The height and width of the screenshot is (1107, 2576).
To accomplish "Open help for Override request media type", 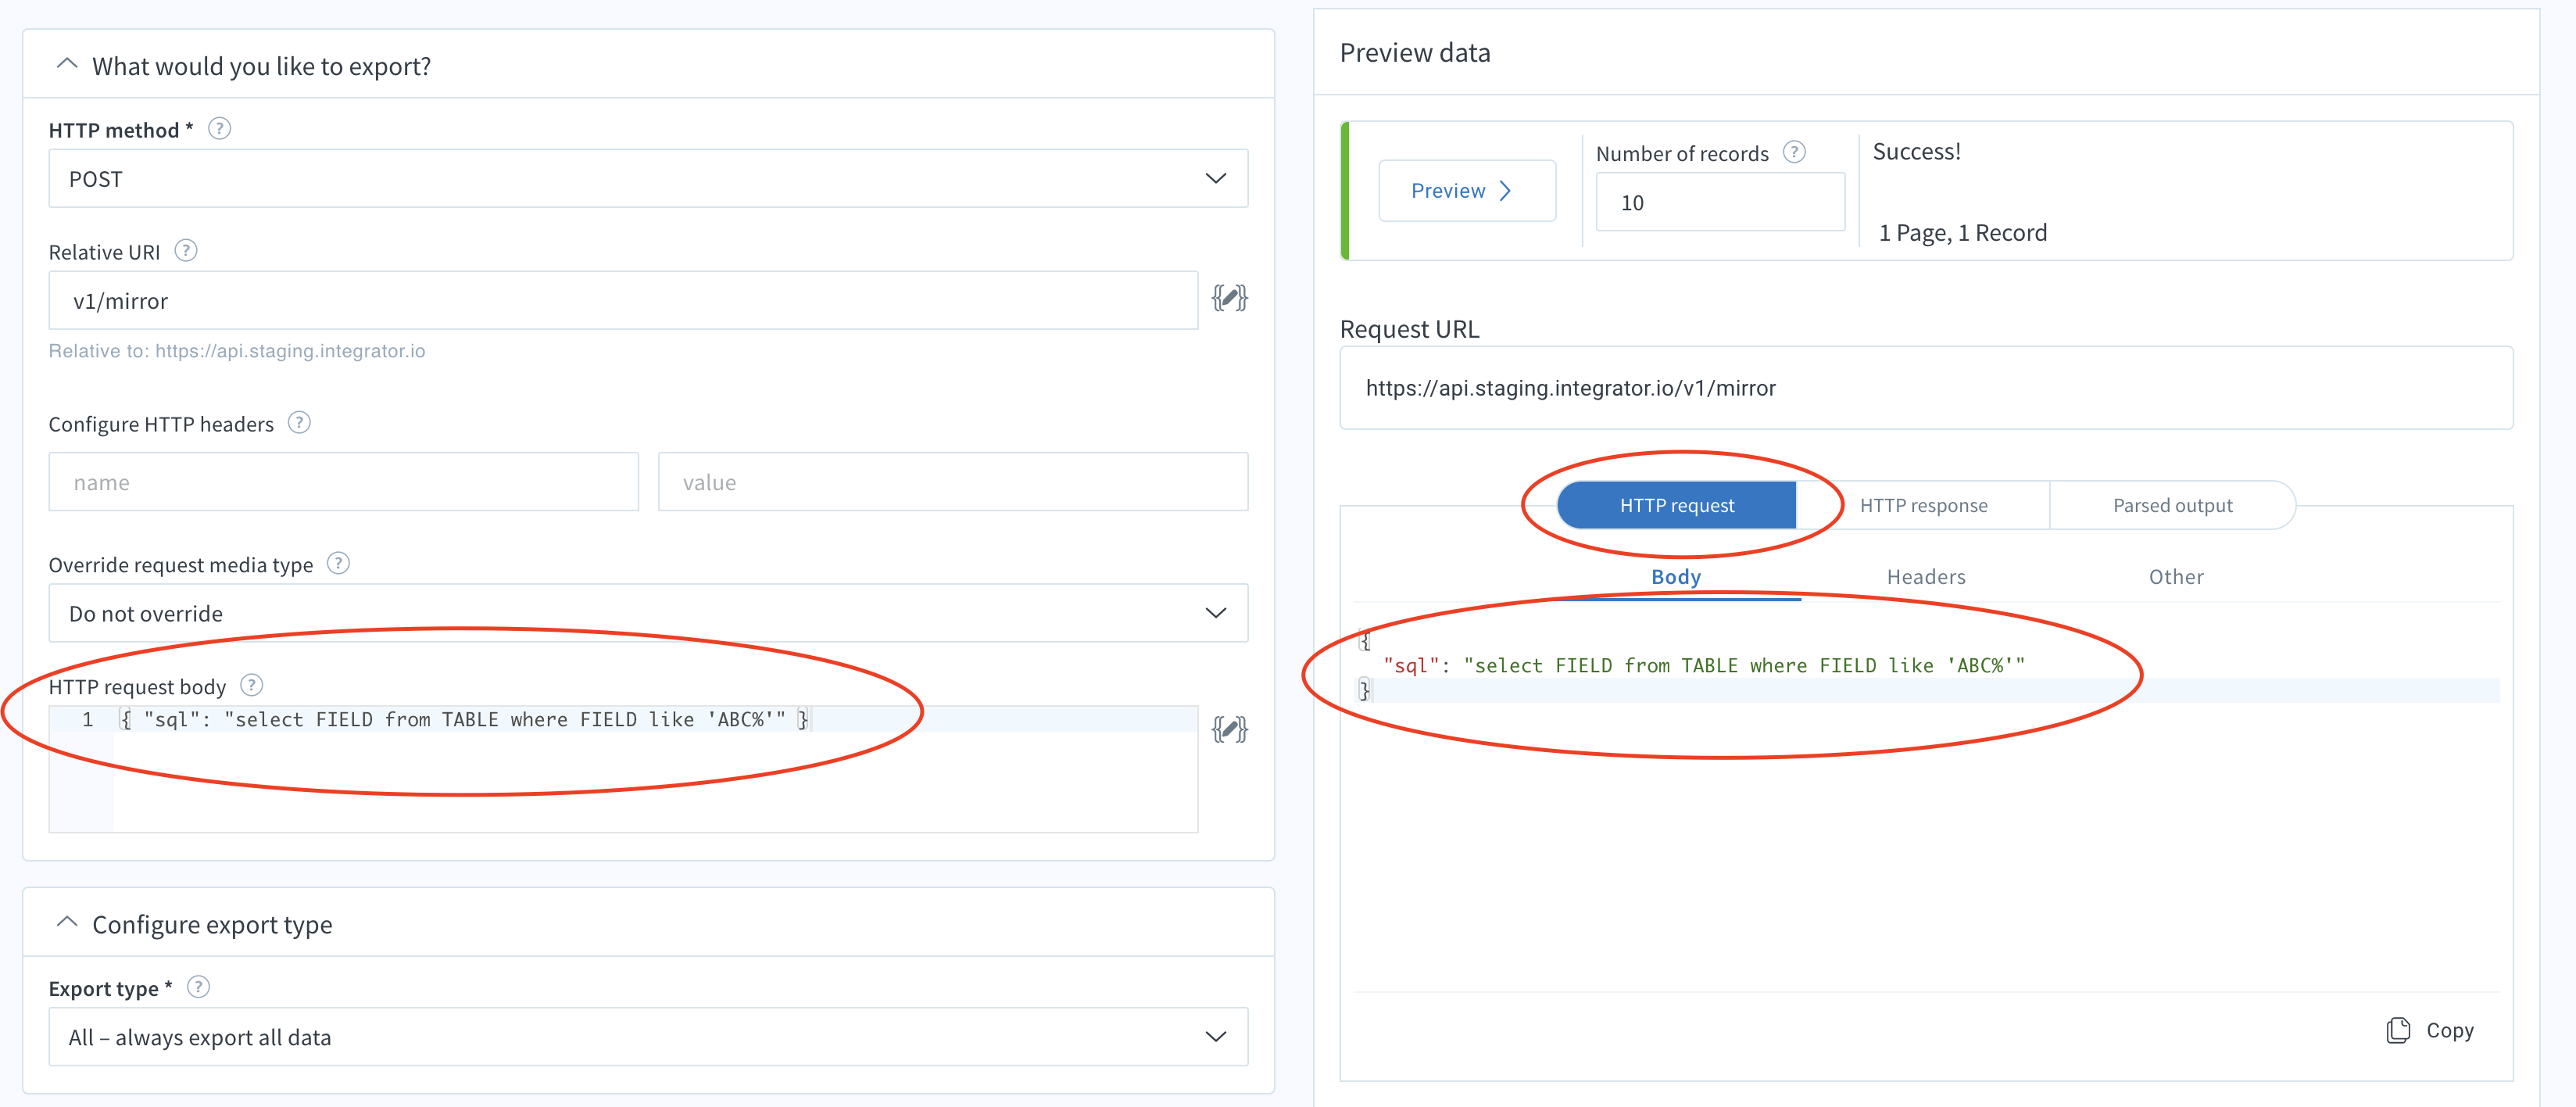I will coord(339,563).
